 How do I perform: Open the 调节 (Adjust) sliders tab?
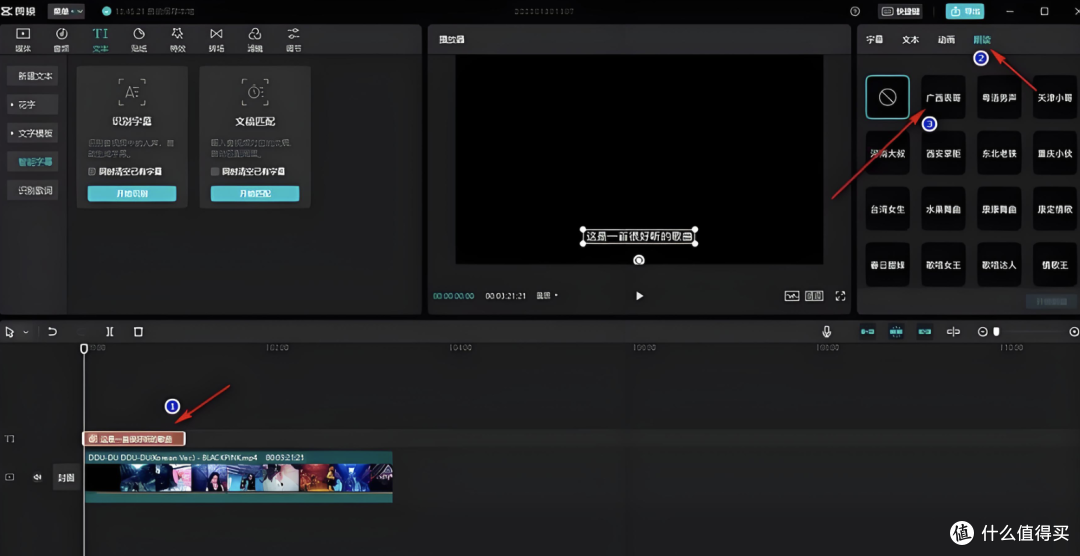pyautogui.click(x=293, y=40)
